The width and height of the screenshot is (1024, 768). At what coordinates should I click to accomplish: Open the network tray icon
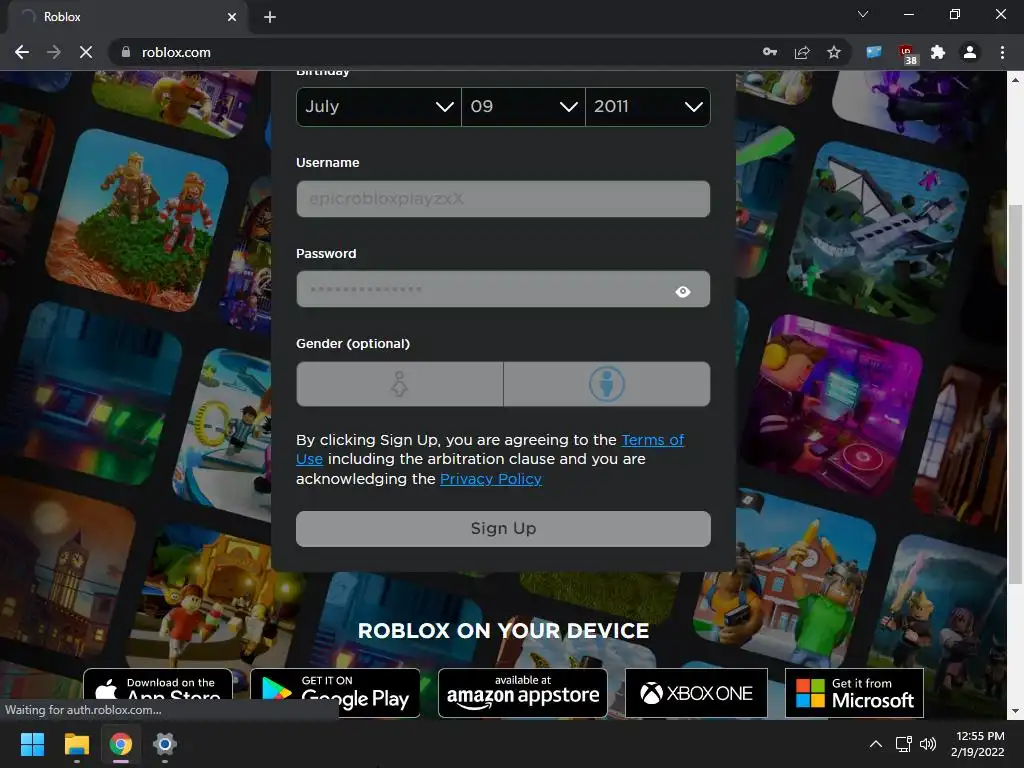click(x=904, y=744)
